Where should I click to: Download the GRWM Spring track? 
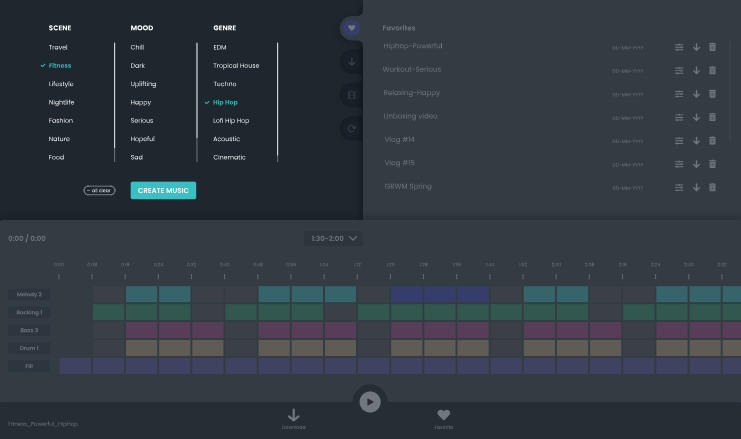(696, 187)
